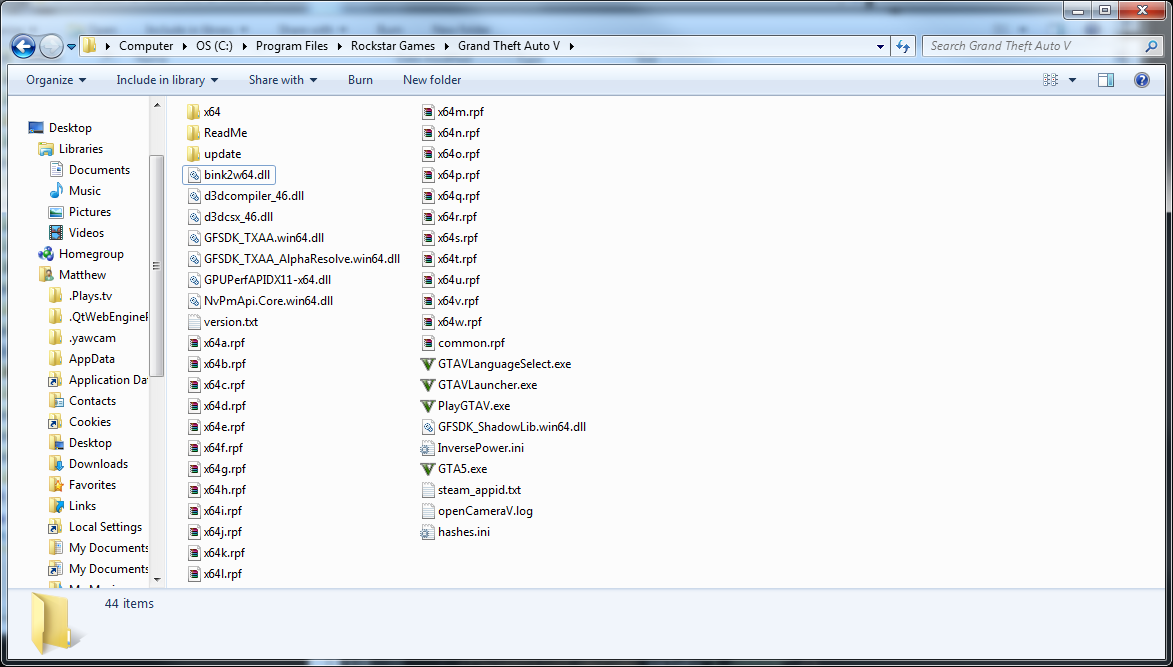
Task: Select PlayGTAV.exe icon
Action: 428,406
